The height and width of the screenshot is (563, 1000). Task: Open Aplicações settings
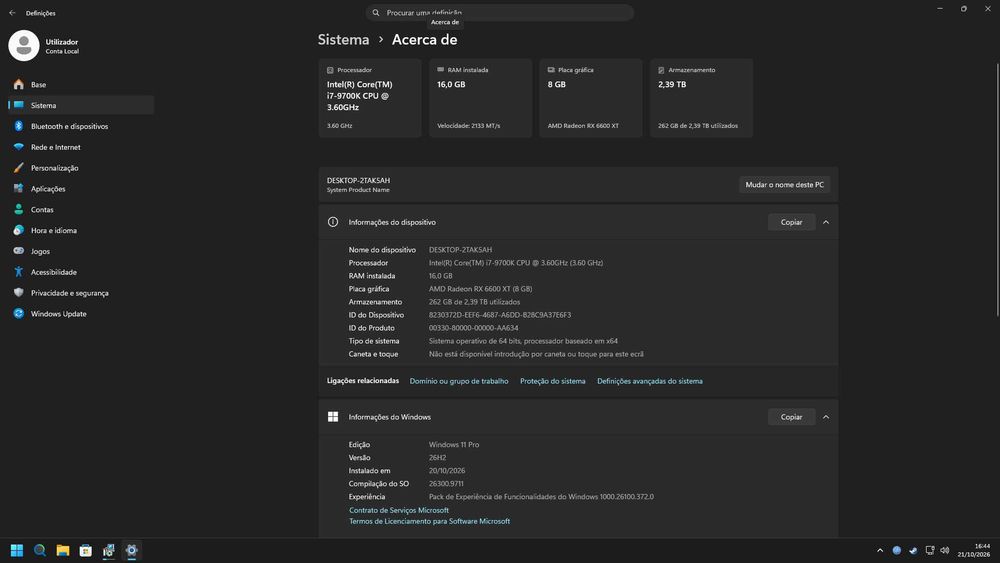click(x=80, y=189)
